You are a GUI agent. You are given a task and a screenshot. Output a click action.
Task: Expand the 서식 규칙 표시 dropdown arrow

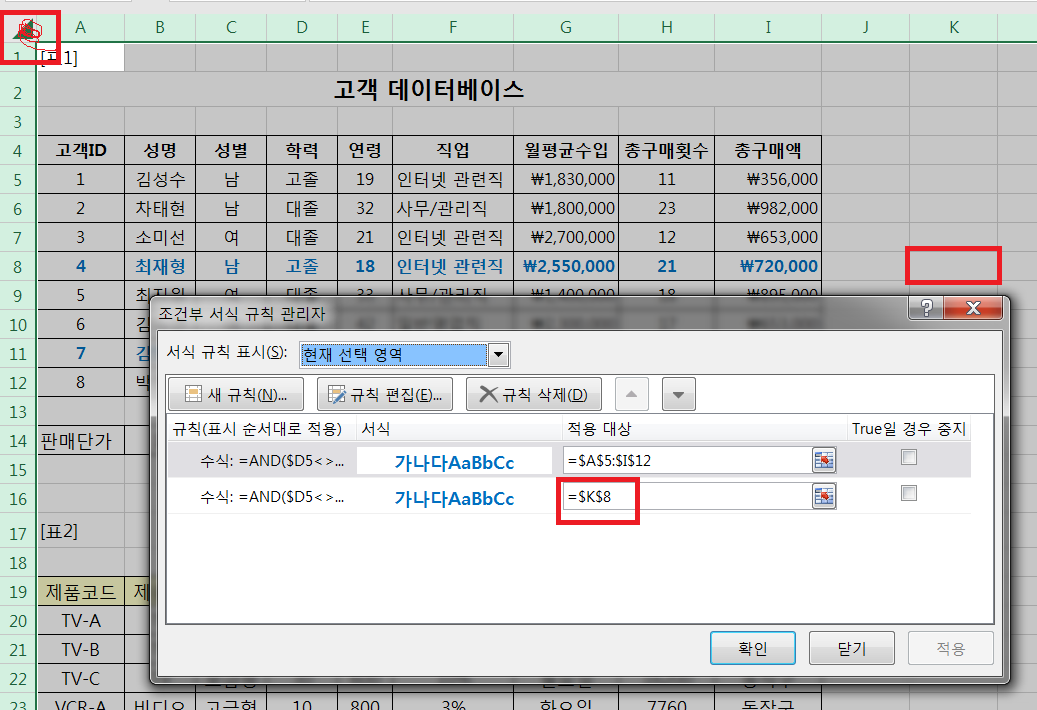pos(498,355)
